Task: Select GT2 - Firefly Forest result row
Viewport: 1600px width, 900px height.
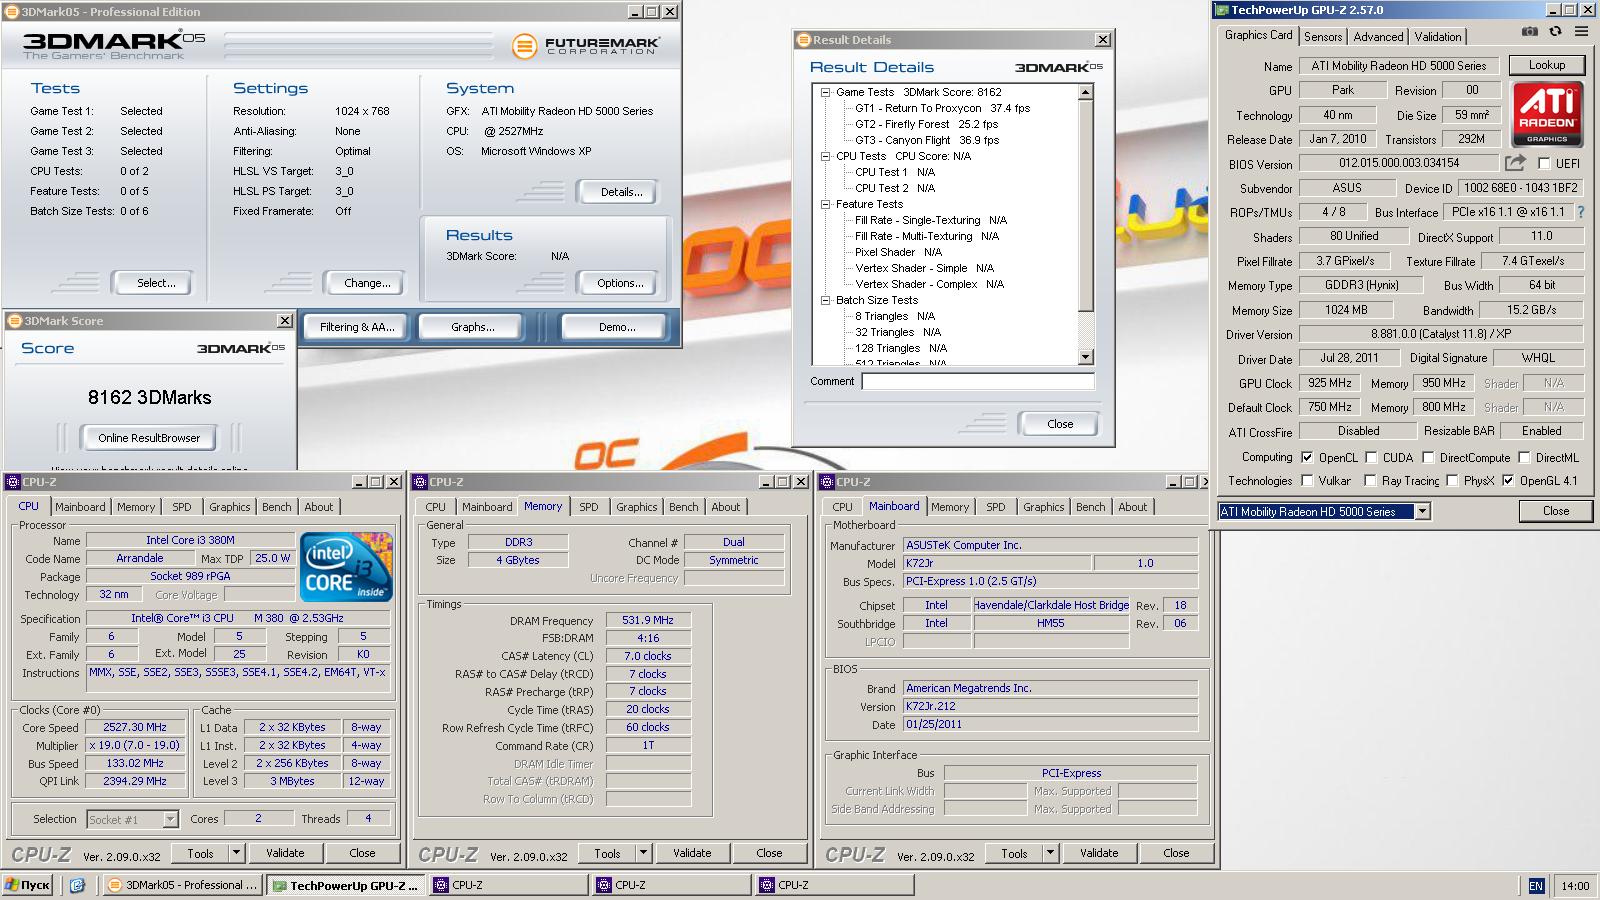Action: 926,124
